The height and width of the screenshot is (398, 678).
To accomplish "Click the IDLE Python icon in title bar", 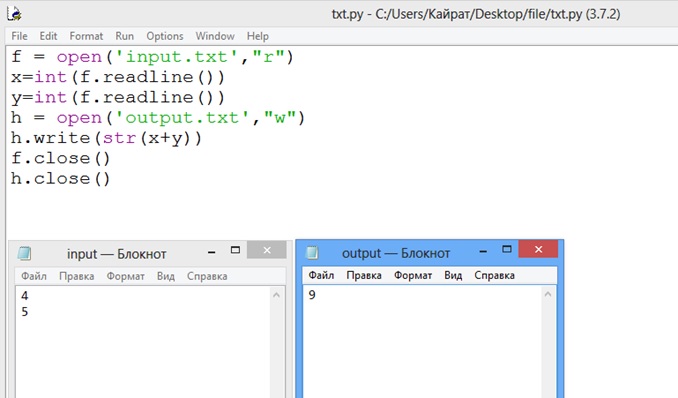I will pos(14,13).
